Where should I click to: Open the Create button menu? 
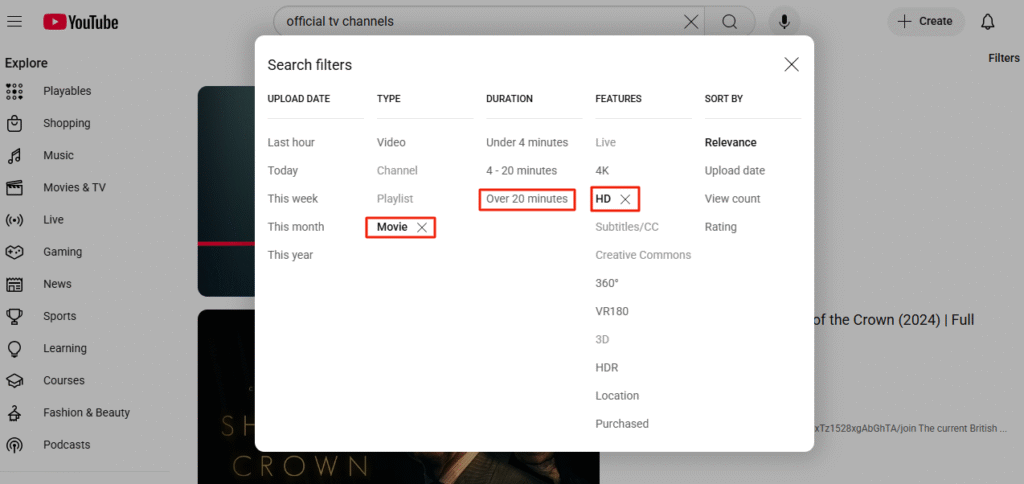tap(925, 22)
